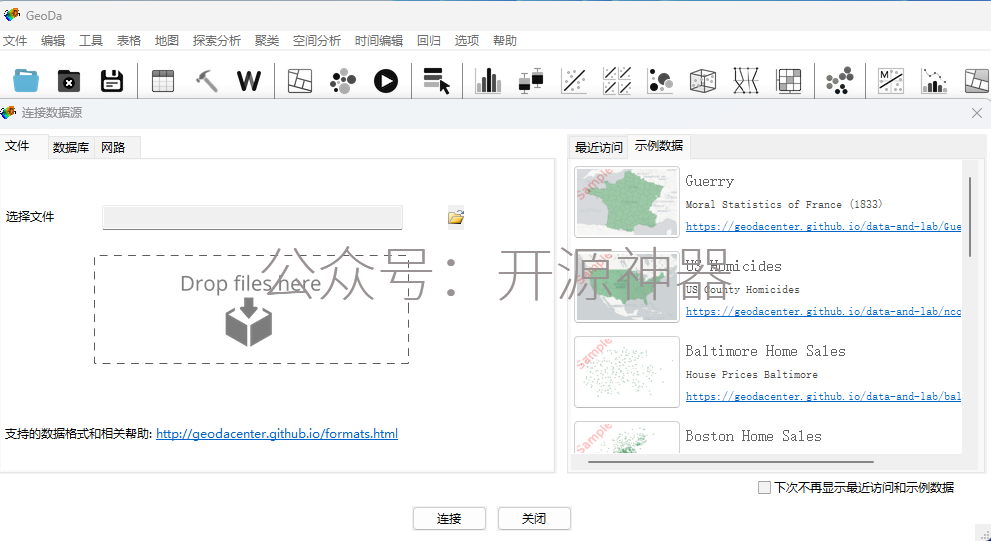991x541 pixels.
Task: Click the sample data horizontal scrollbar
Action: (x=731, y=462)
